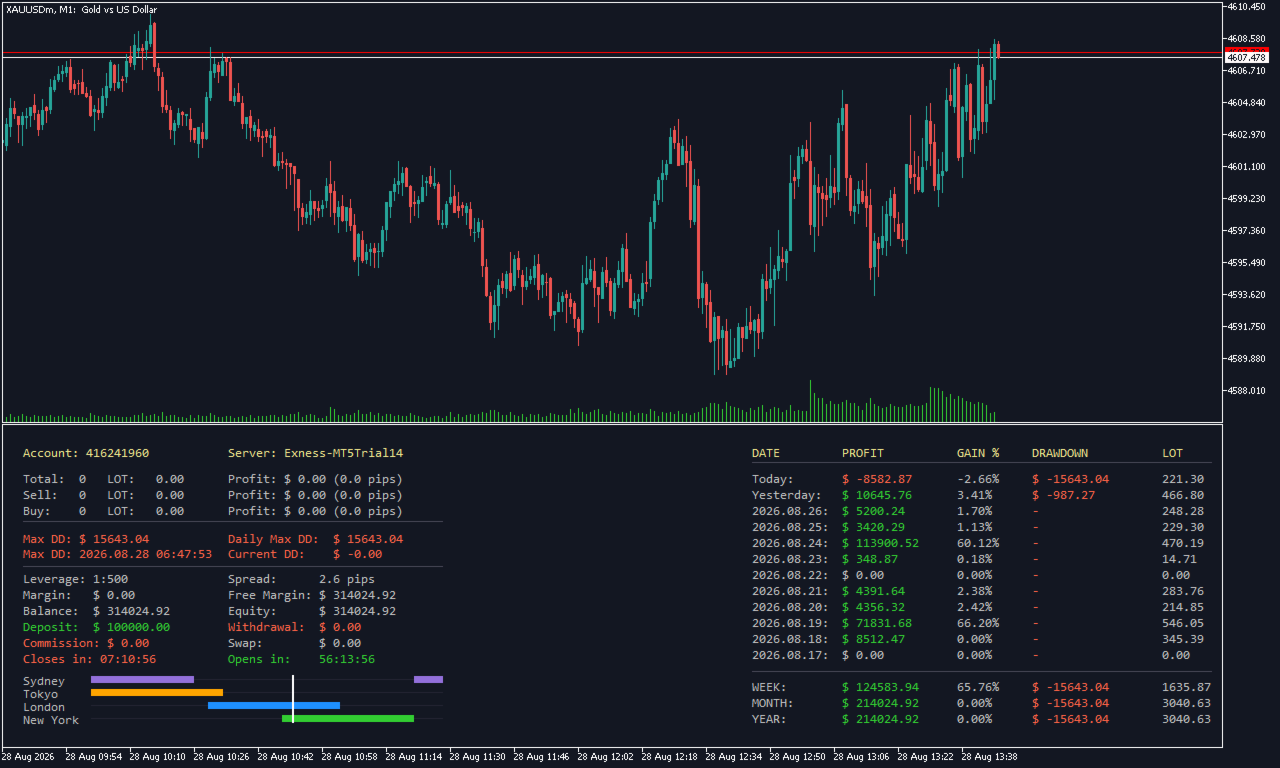
Task: Select the 2026.08.18 lot value 345.39
Action: pos(1183,639)
